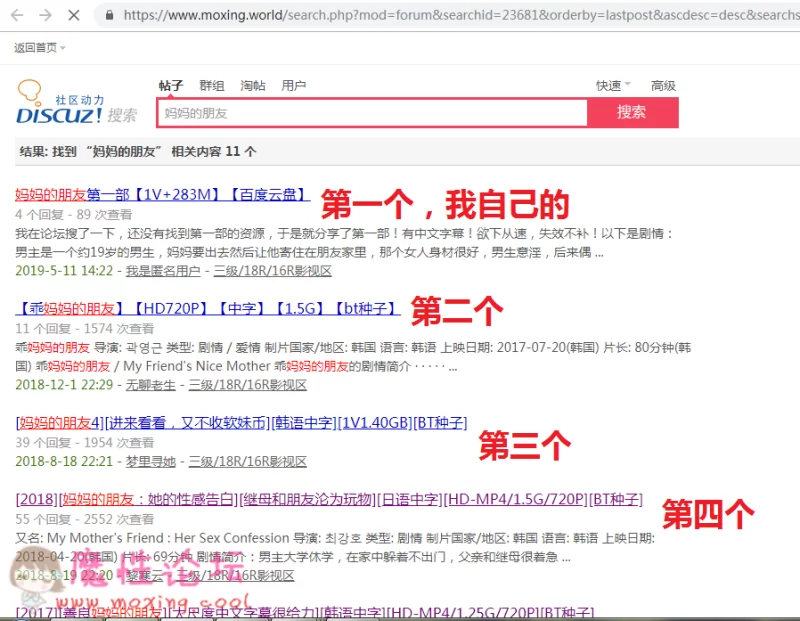Open 三级/18R/16R影视区 link beside 无聊老生
The height and width of the screenshot is (621, 800).
click(x=247, y=385)
